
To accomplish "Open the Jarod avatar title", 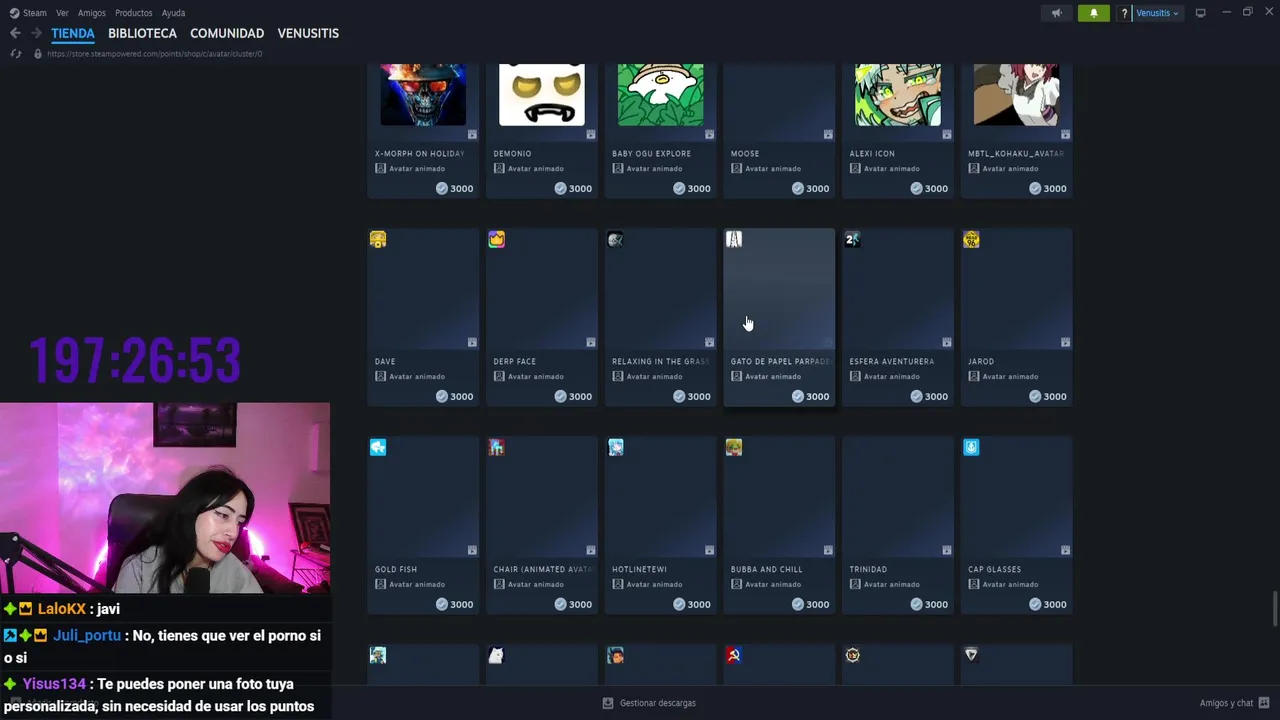I will pyautogui.click(x=981, y=361).
